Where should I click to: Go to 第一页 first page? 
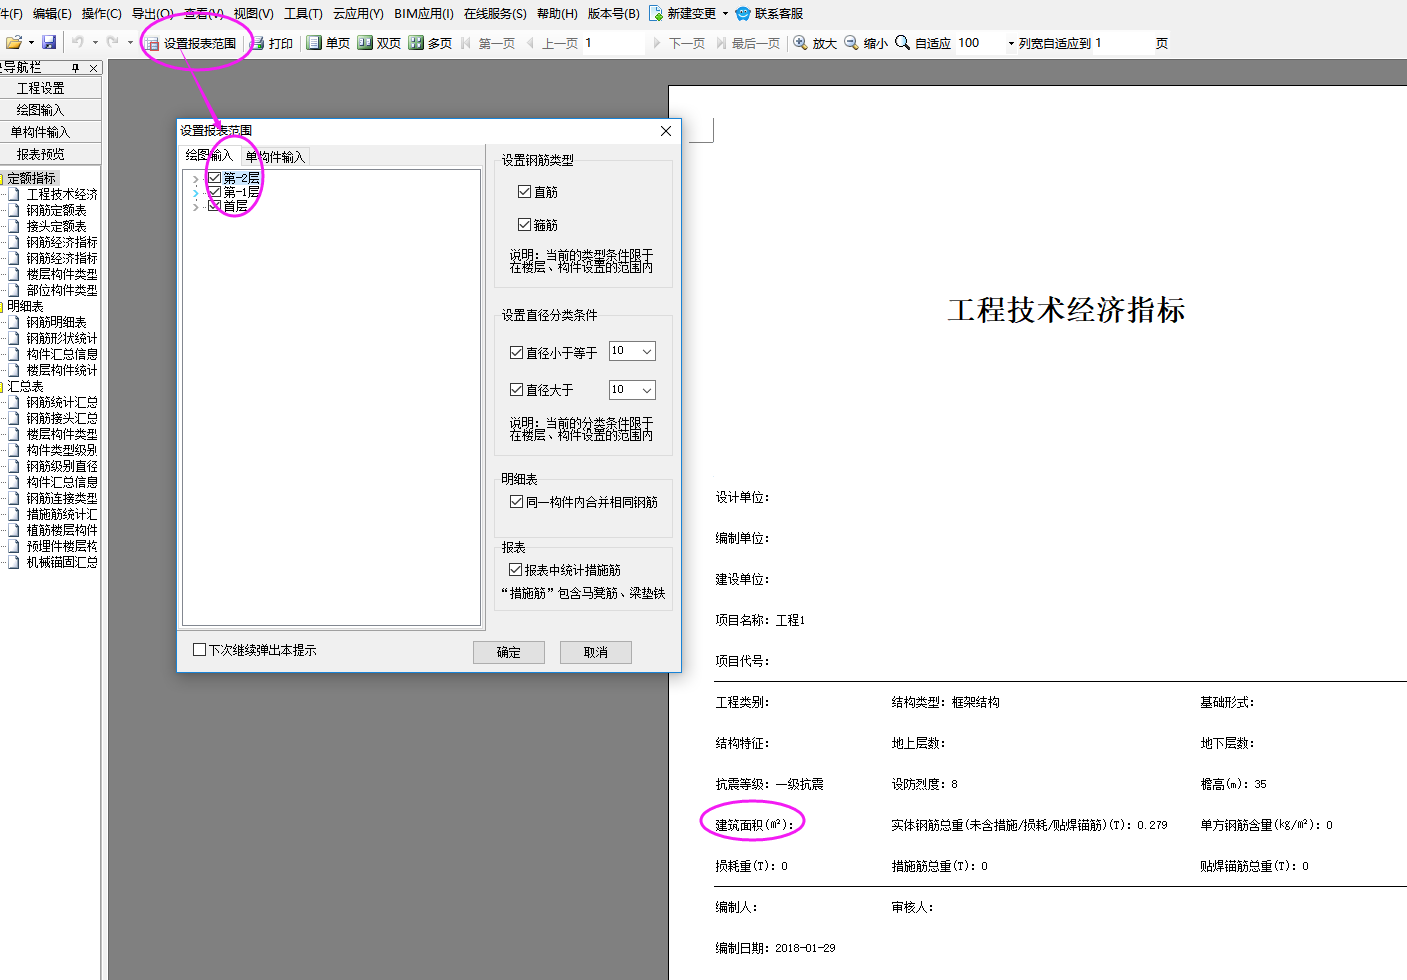488,43
